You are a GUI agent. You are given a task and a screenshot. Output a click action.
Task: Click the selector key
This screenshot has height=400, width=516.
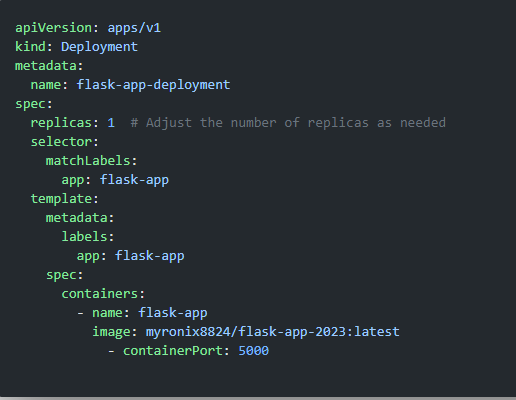pyautogui.click(x=61, y=142)
